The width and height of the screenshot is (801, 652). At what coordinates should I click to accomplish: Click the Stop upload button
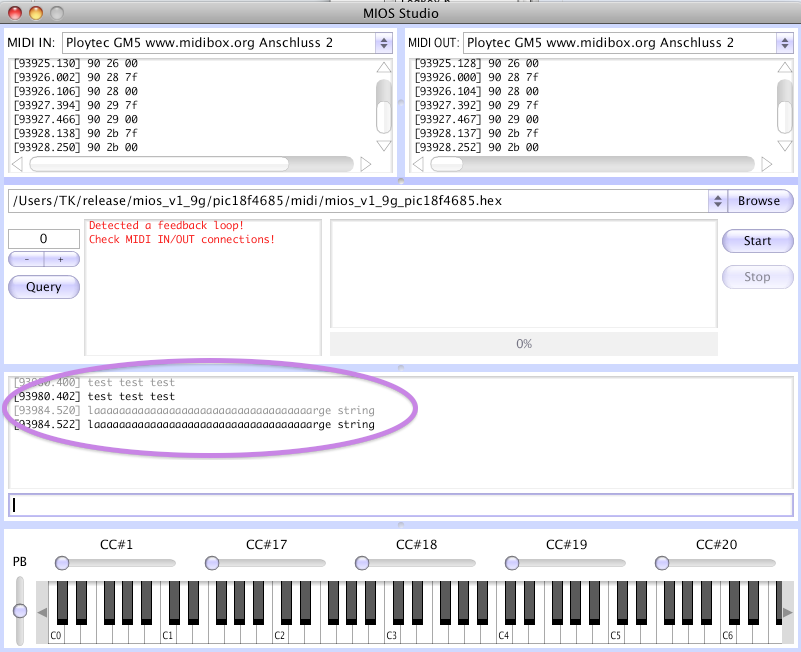click(758, 277)
